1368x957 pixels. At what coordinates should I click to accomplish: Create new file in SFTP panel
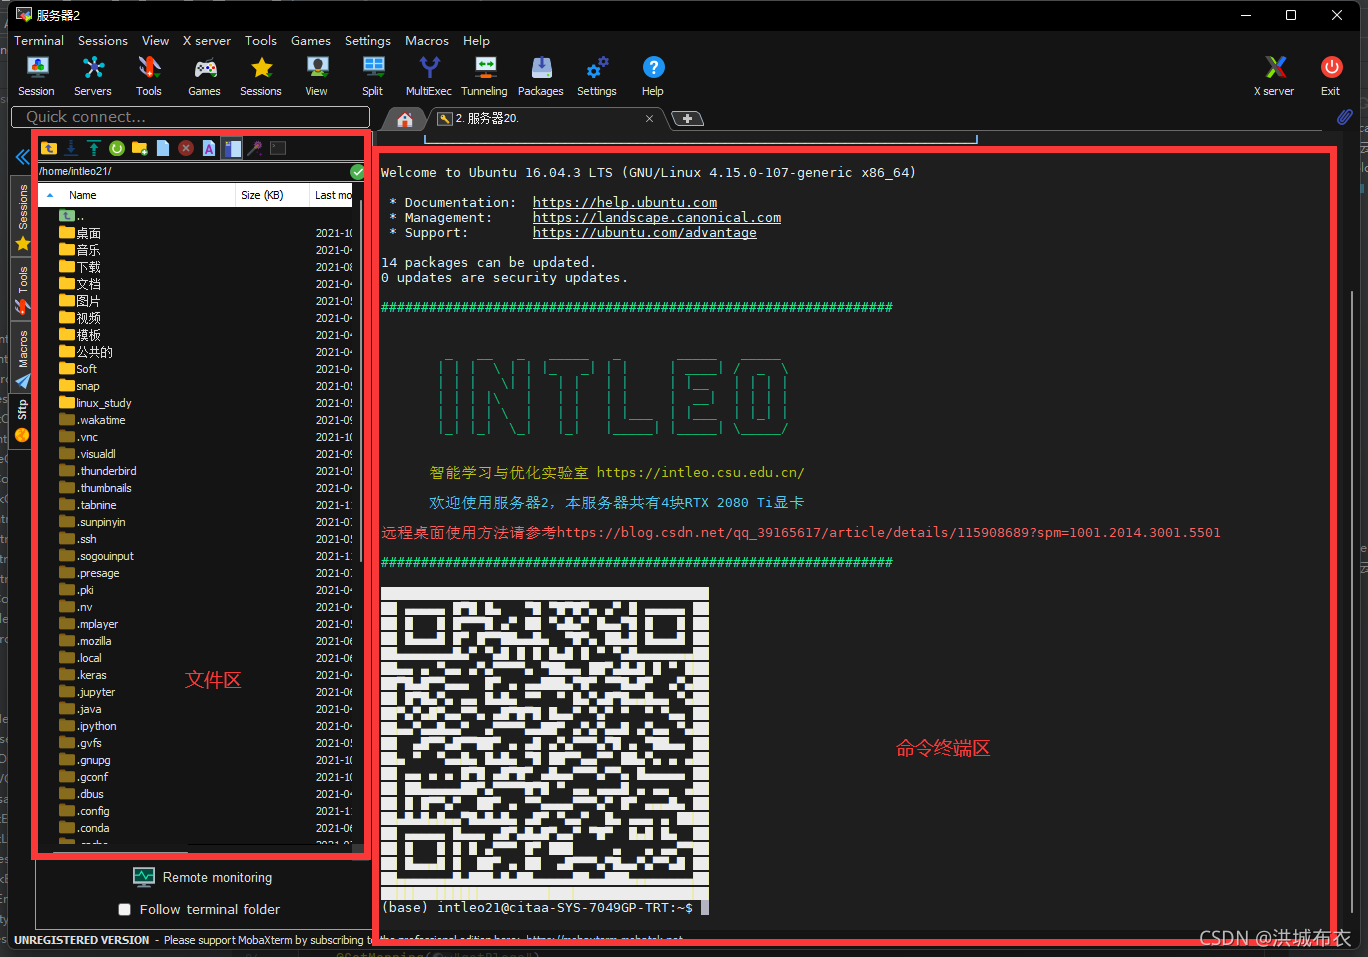[x=163, y=148]
